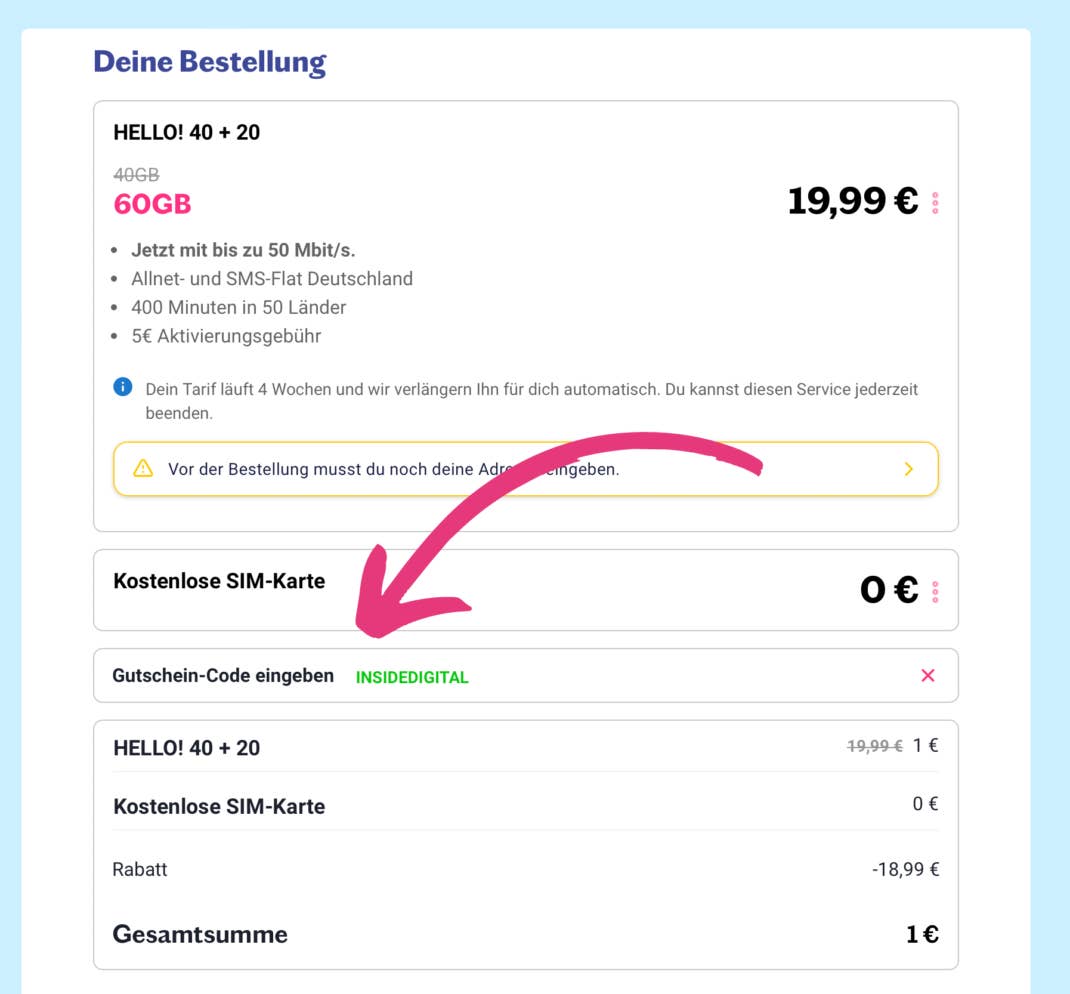Click the "Gutschein-Code eingeben" label
Viewport: 1070px width, 994px height.
(223, 676)
